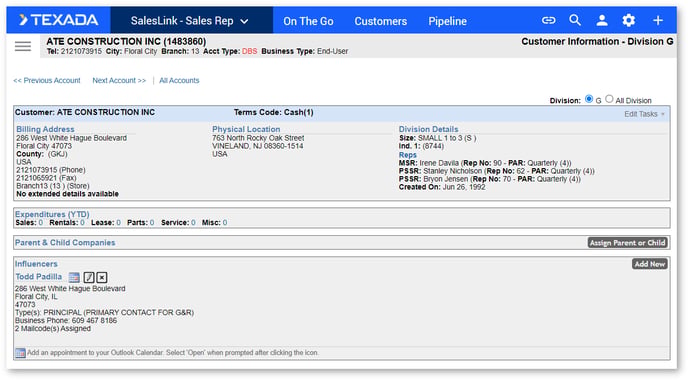Click Reps heading in Division Details
The width and height of the screenshot is (688, 380).
coord(408,155)
